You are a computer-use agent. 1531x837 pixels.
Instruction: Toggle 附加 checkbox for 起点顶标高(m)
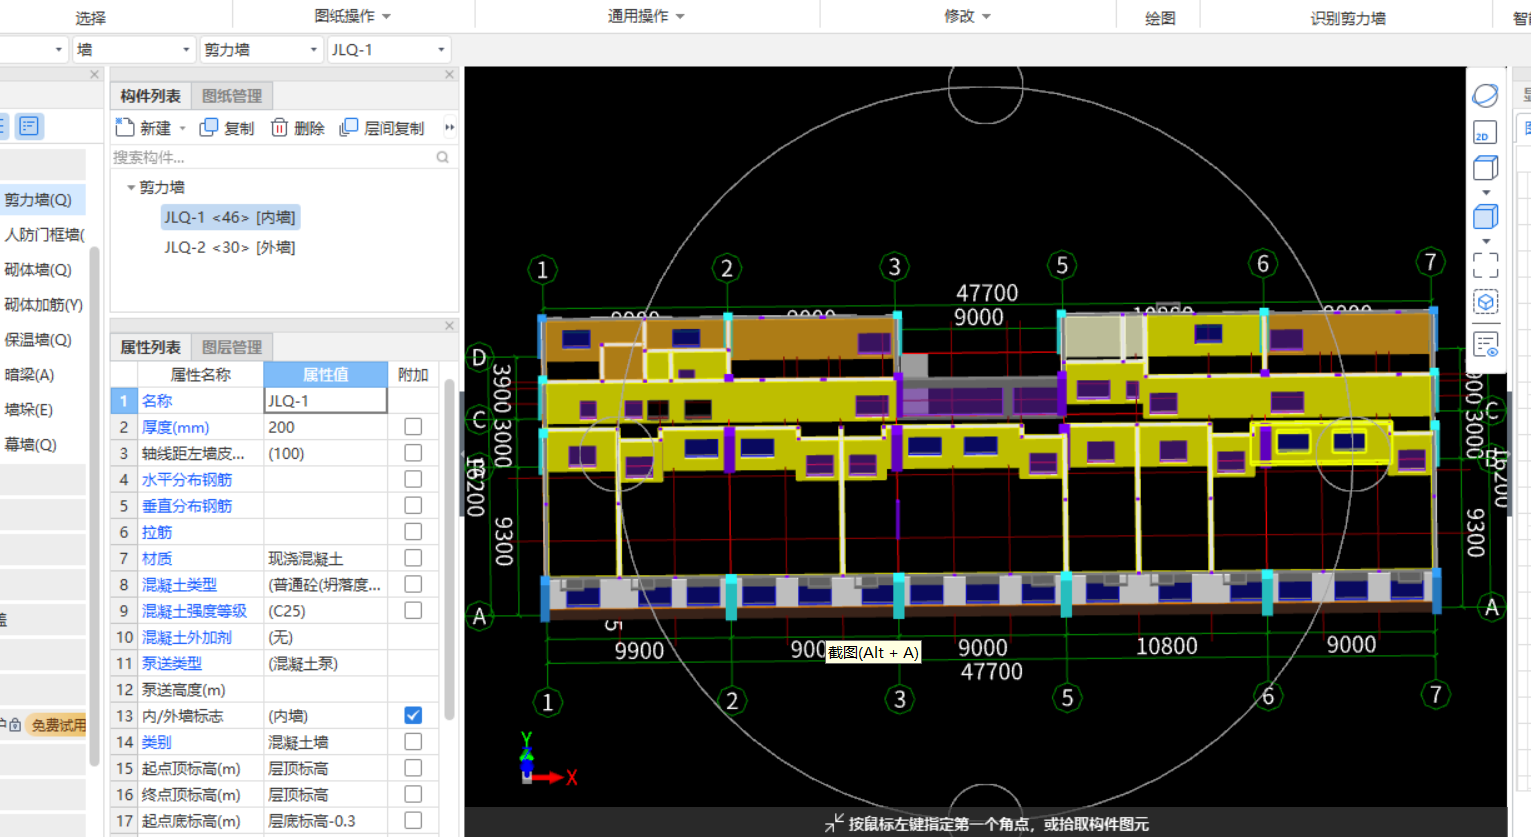point(413,767)
